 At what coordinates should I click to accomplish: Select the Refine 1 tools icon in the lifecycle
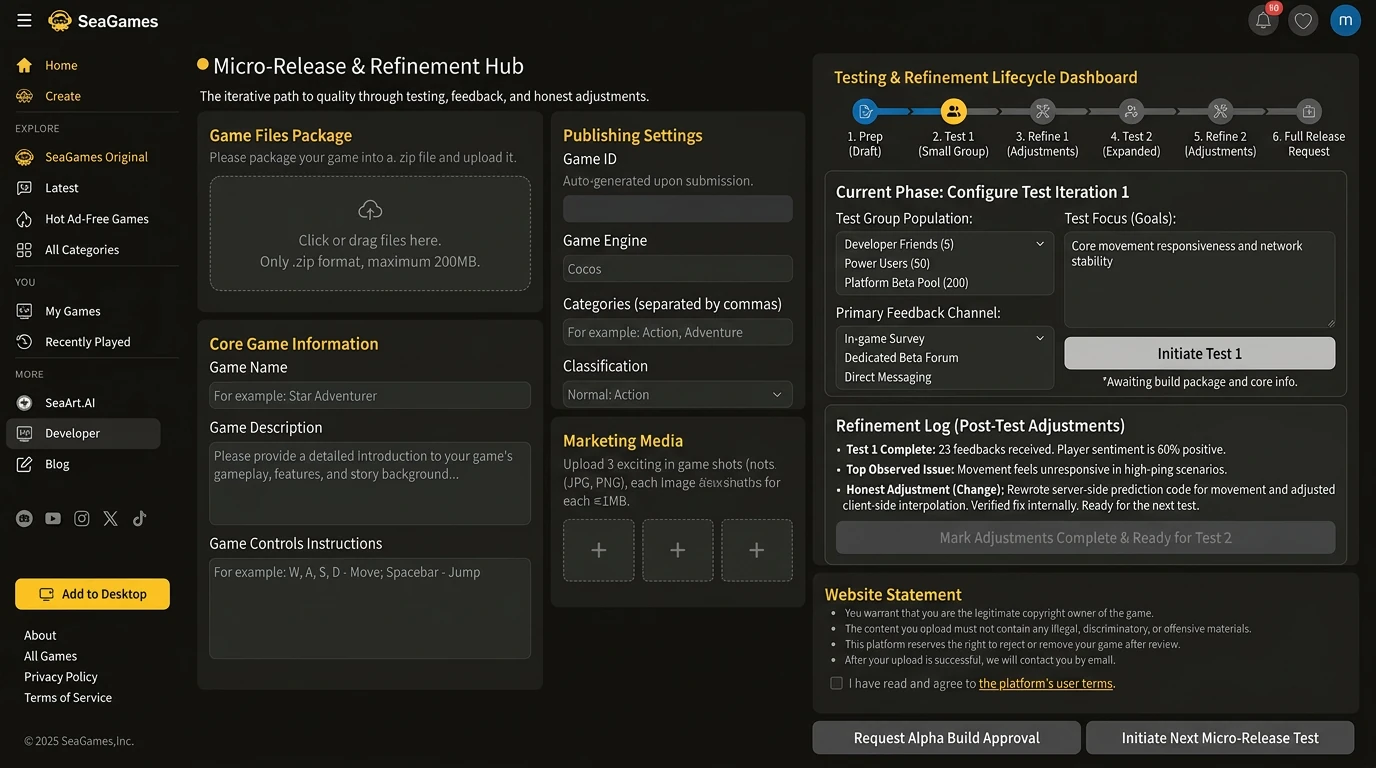1042,111
